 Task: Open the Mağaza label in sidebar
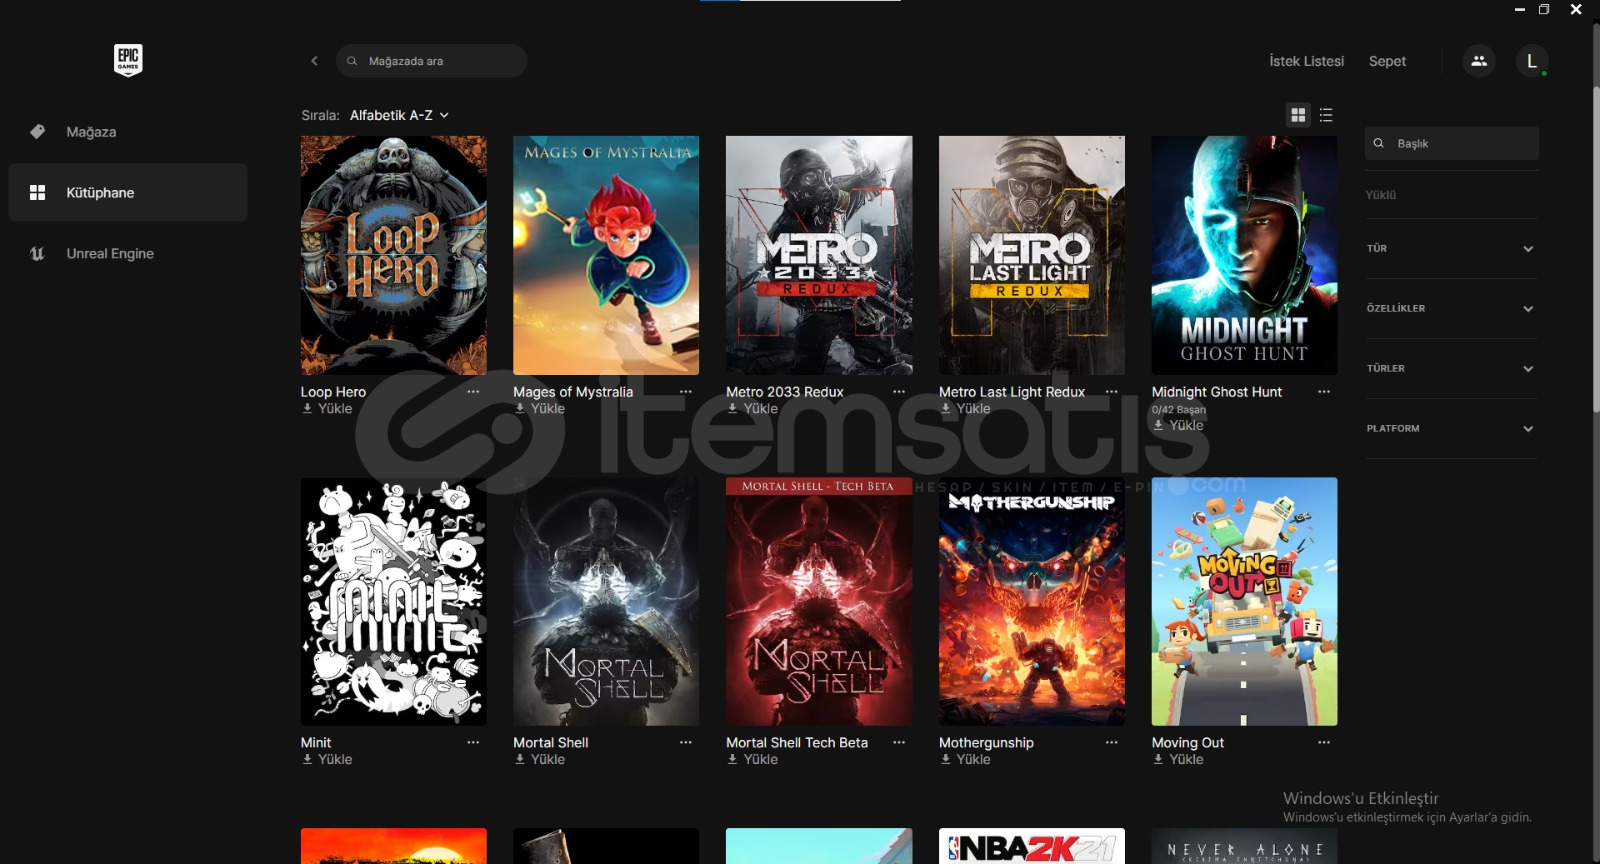91,132
